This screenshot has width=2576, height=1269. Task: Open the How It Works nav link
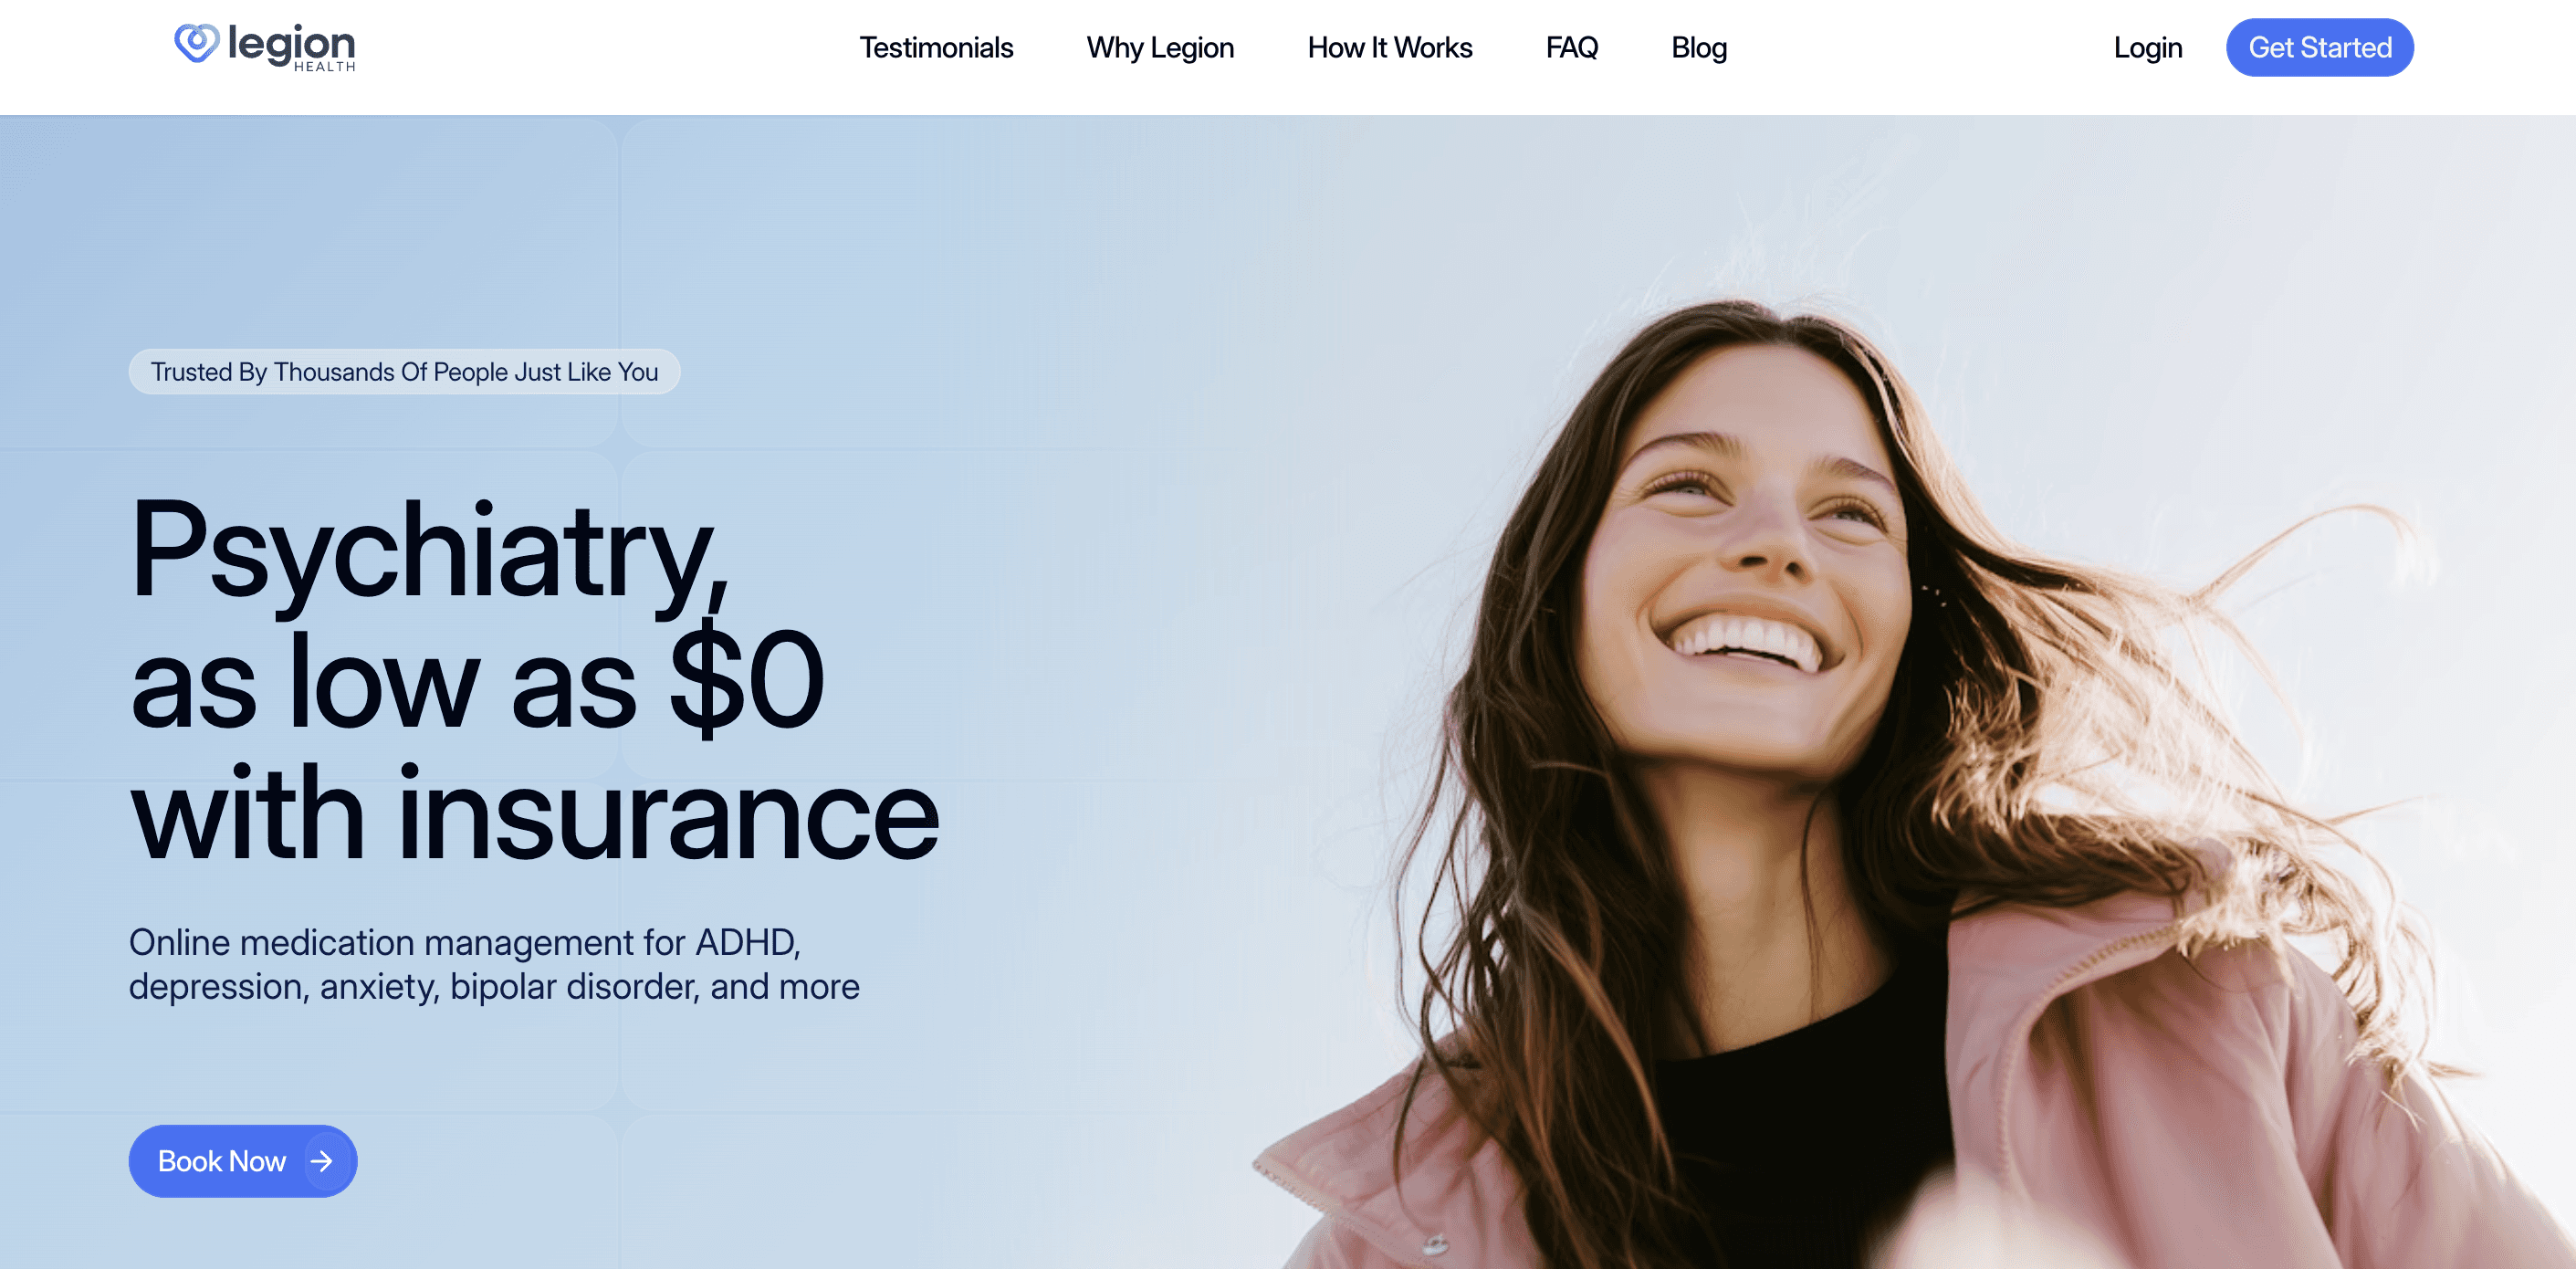click(1389, 47)
